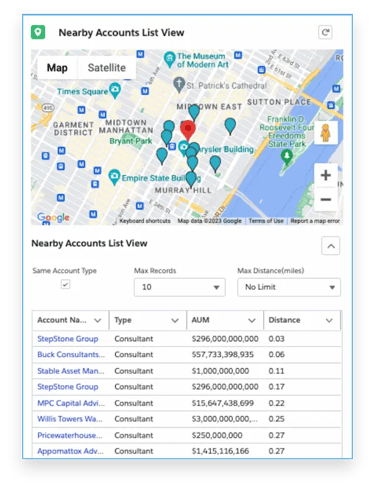
Task: Open Appomattox Adv... account link
Action: [70, 451]
